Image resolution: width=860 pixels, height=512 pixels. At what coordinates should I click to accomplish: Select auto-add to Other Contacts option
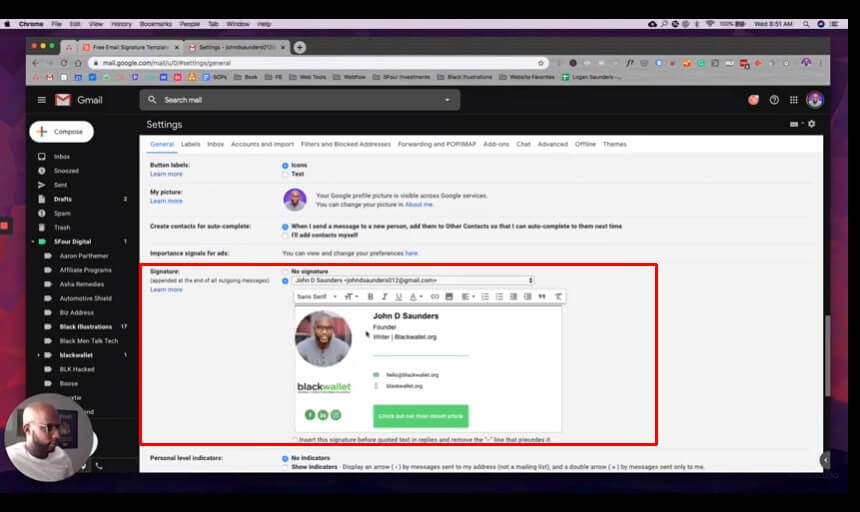click(x=285, y=226)
